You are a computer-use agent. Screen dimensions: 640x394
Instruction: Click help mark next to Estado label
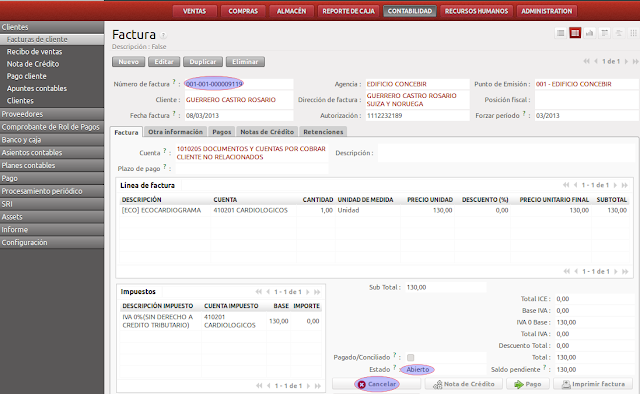(x=395, y=367)
